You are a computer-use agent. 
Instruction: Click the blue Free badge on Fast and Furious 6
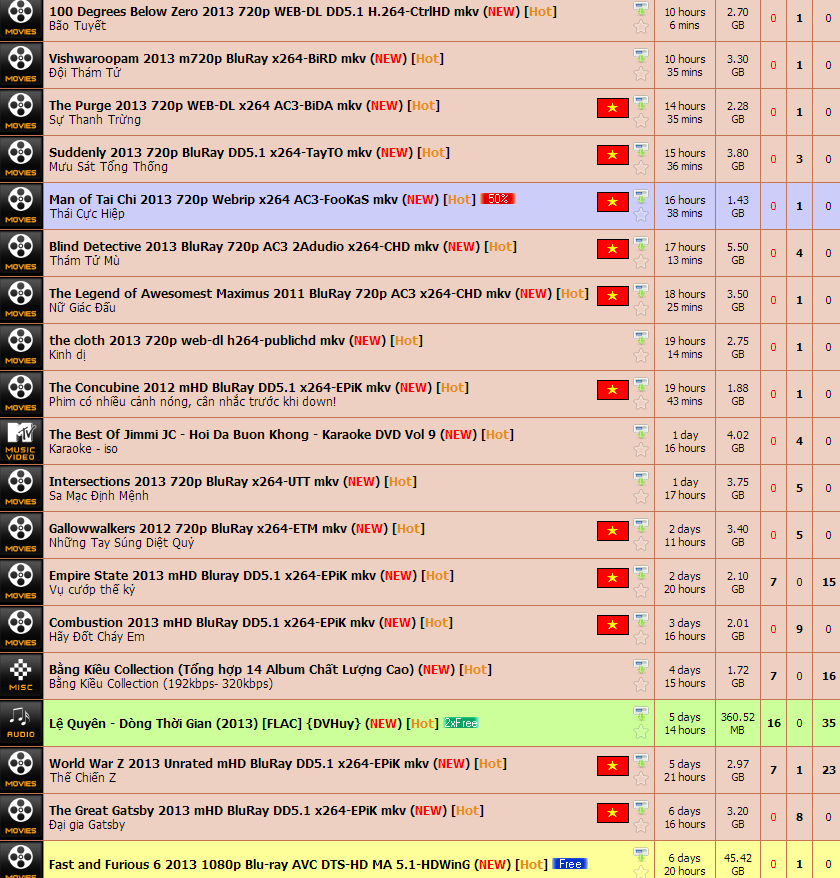[x=570, y=864]
